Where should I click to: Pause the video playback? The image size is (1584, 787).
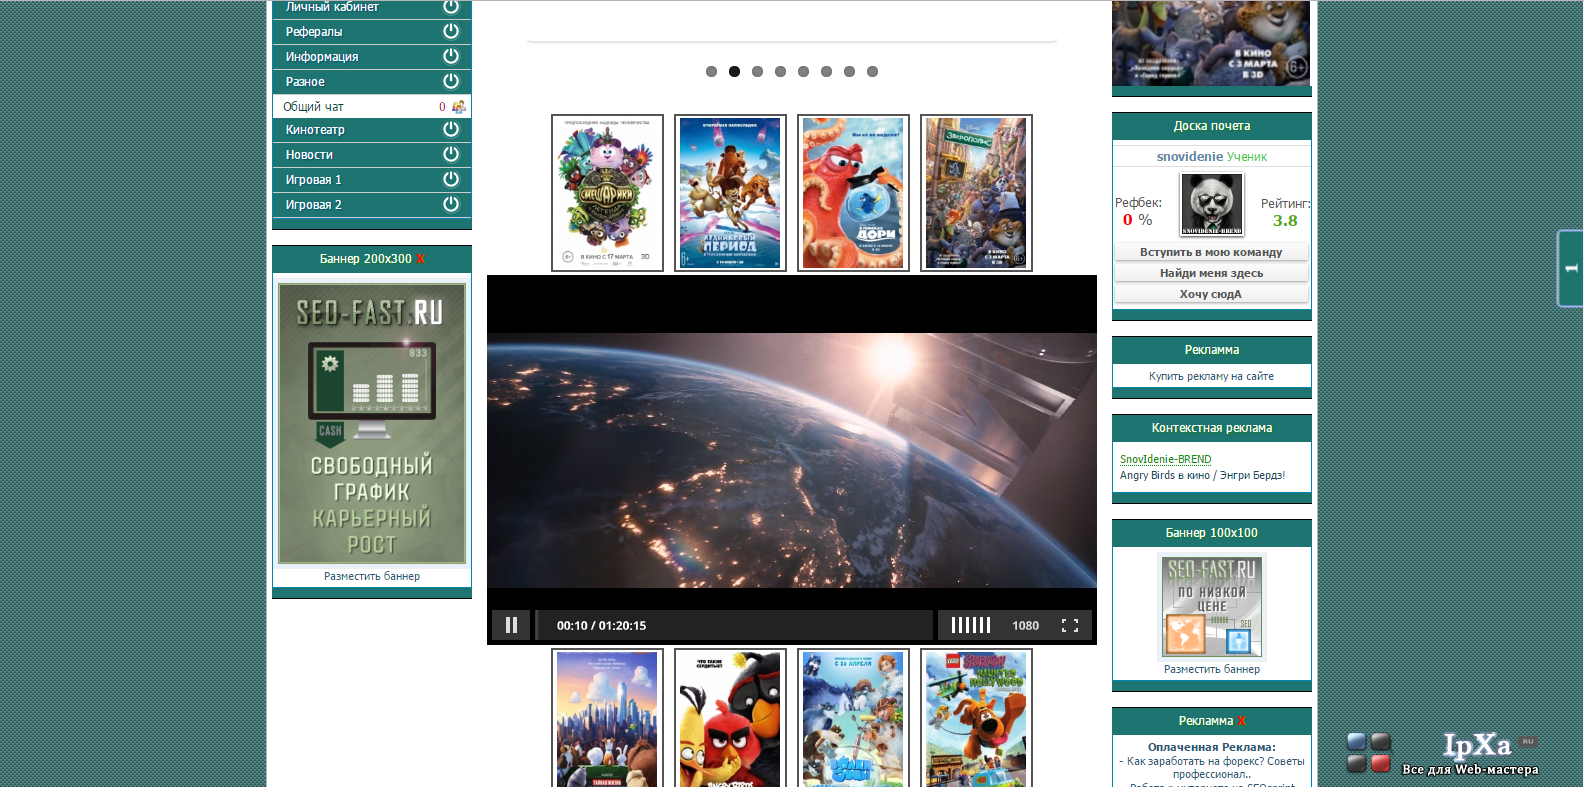[511, 625]
